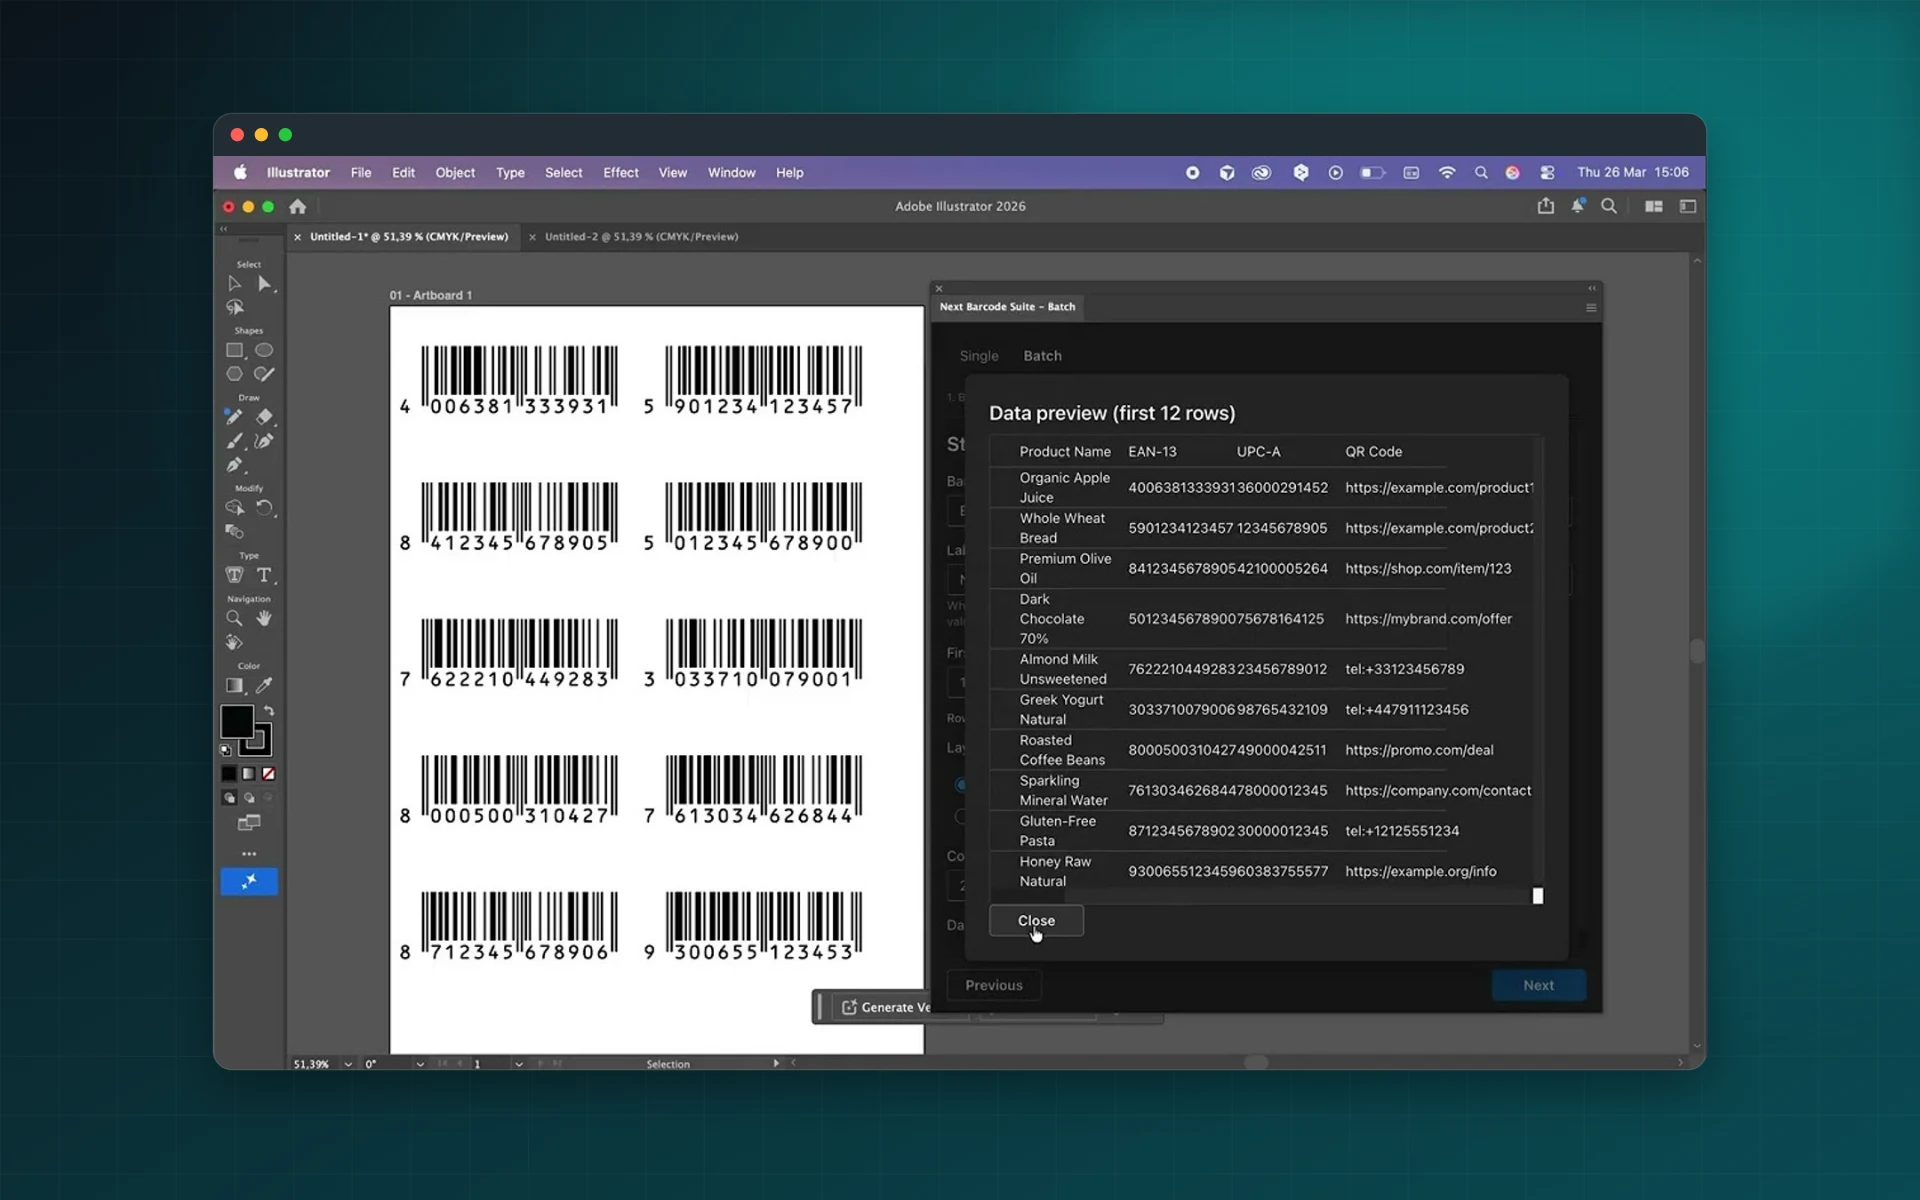1920x1200 pixels.
Task: Select the Zoom magnifier tool
Action: coord(234,619)
